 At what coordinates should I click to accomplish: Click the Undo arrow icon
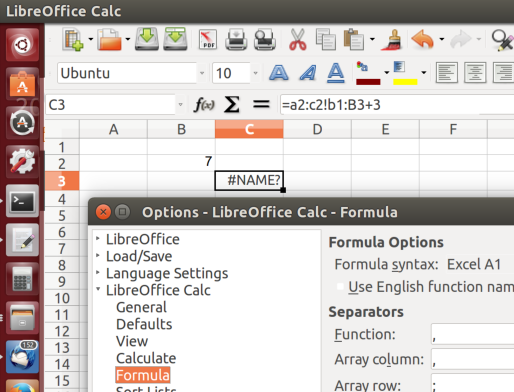pos(422,39)
